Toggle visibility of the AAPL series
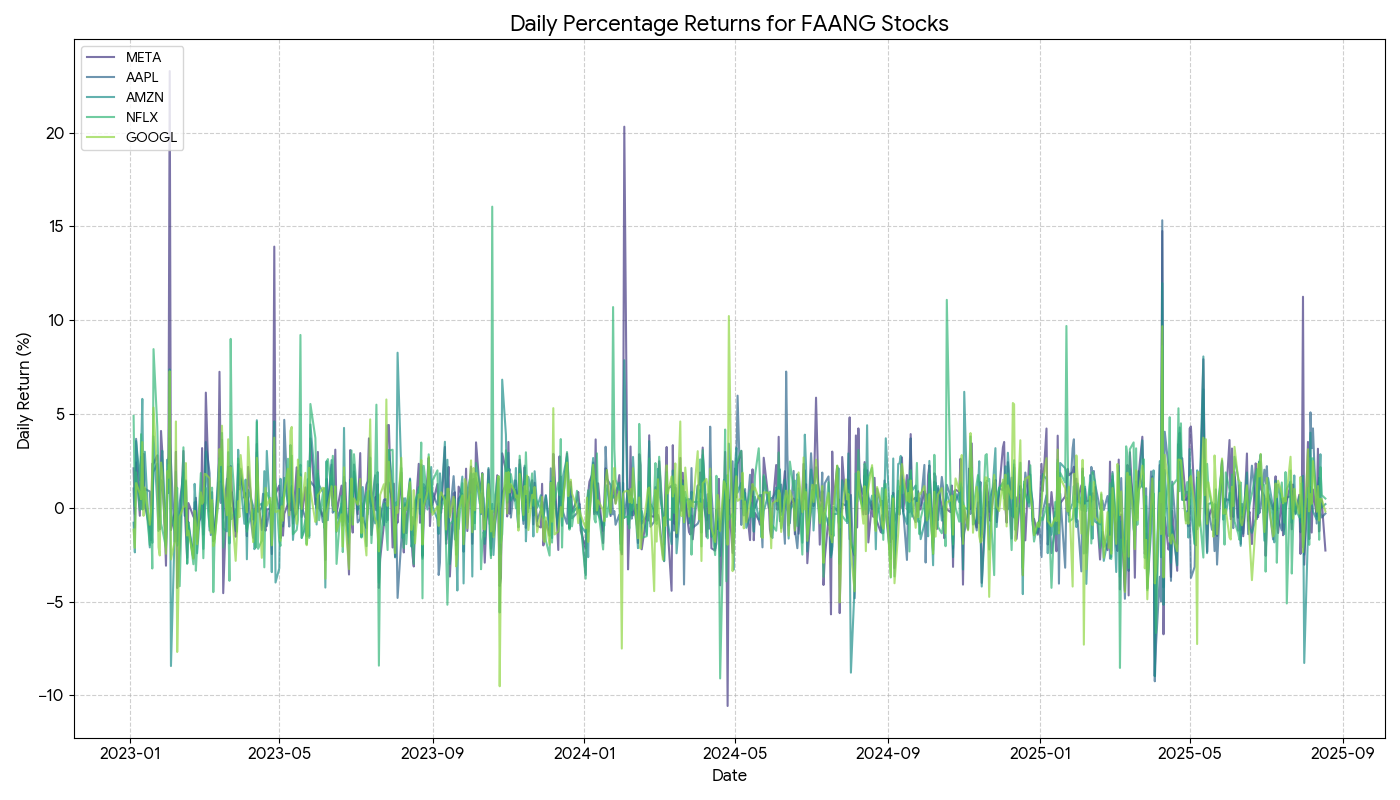 (142, 78)
